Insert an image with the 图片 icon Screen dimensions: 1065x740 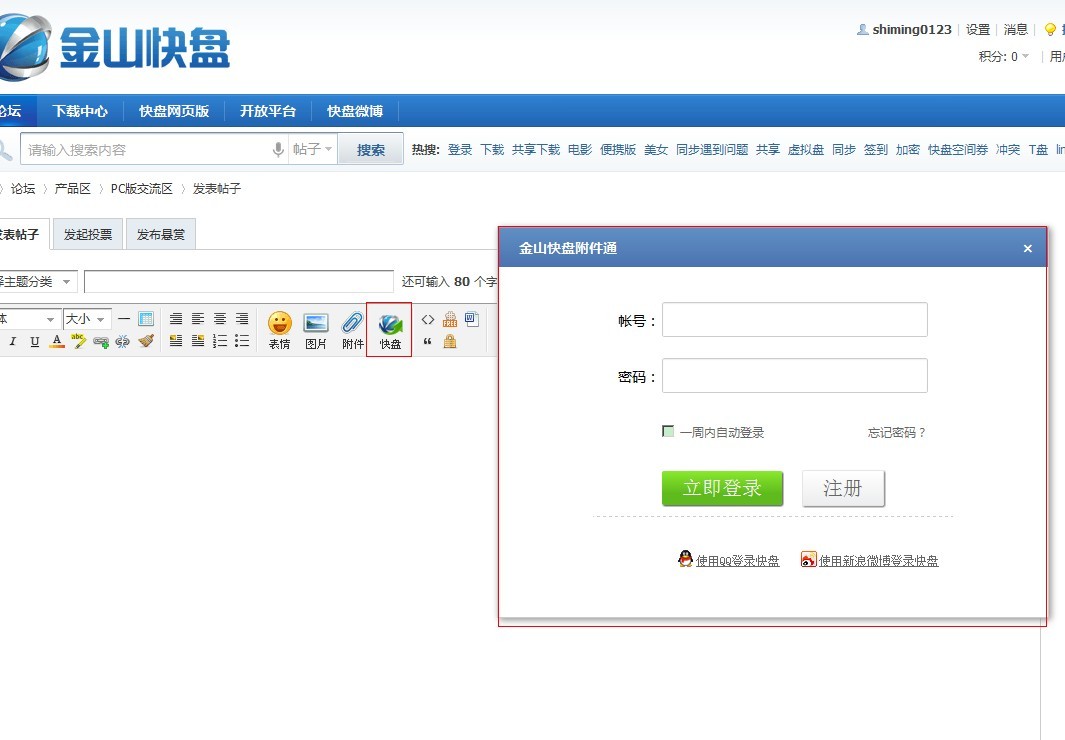point(316,327)
